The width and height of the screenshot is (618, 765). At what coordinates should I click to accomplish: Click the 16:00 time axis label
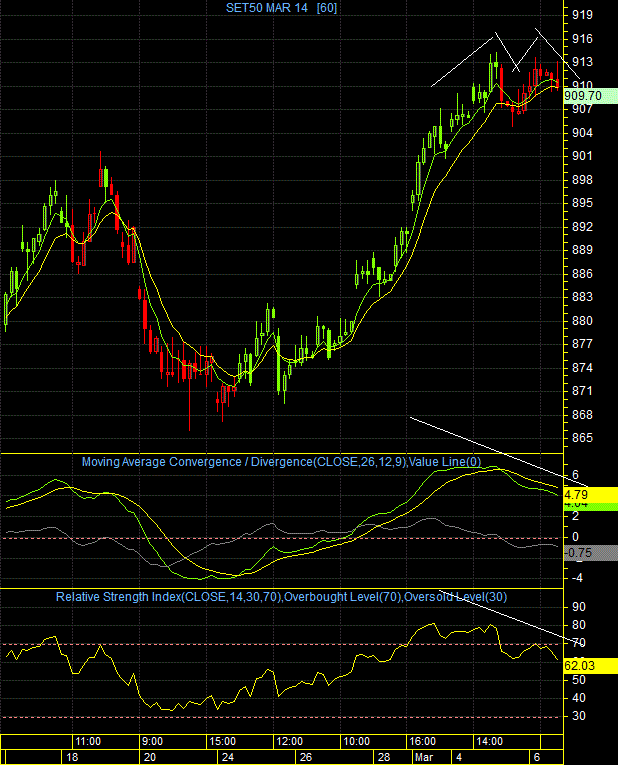click(x=422, y=742)
